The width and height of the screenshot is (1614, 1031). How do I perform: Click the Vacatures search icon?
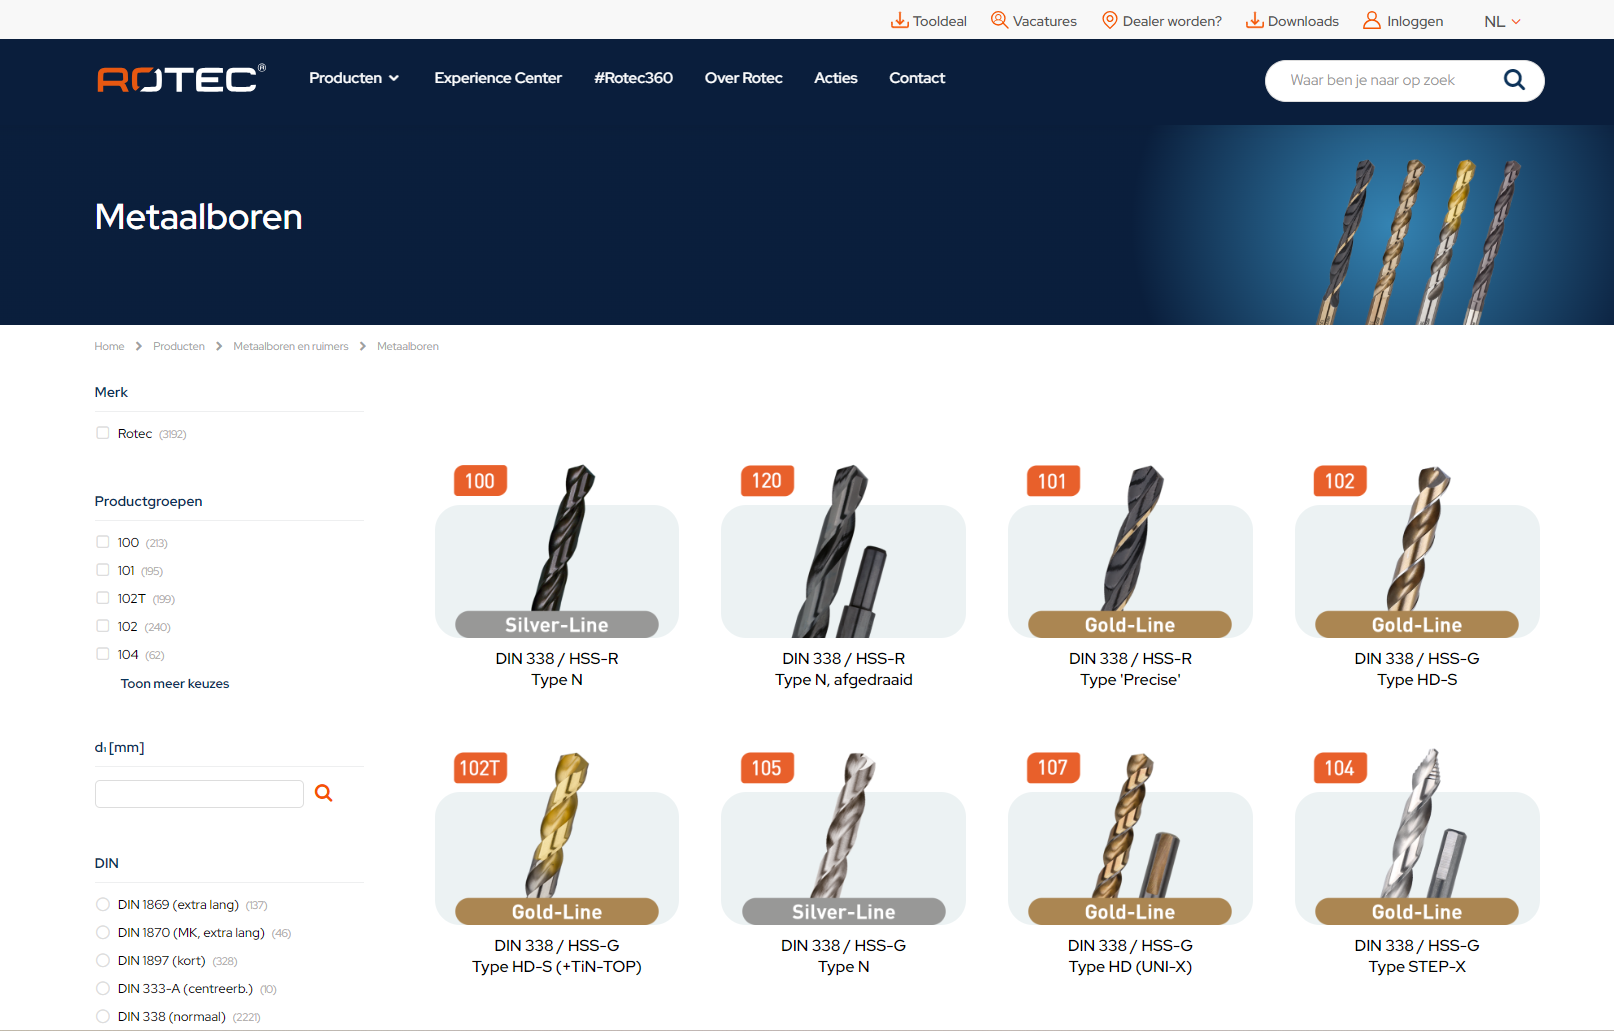click(999, 20)
